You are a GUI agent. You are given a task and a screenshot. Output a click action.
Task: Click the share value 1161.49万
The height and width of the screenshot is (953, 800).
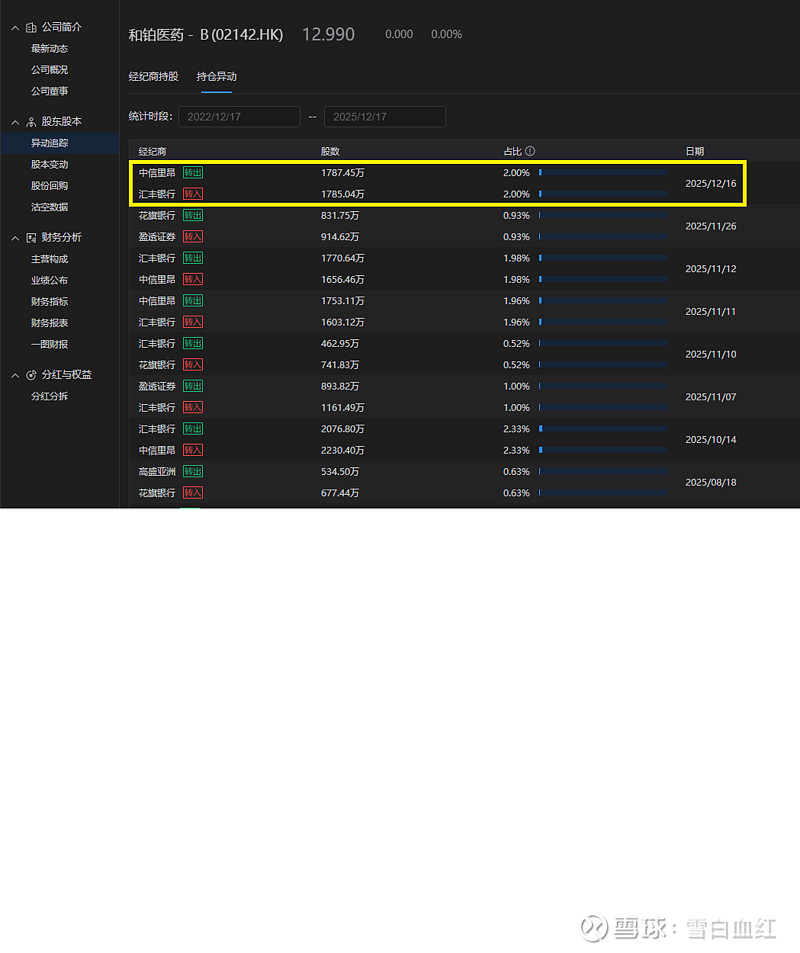click(342, 408)
